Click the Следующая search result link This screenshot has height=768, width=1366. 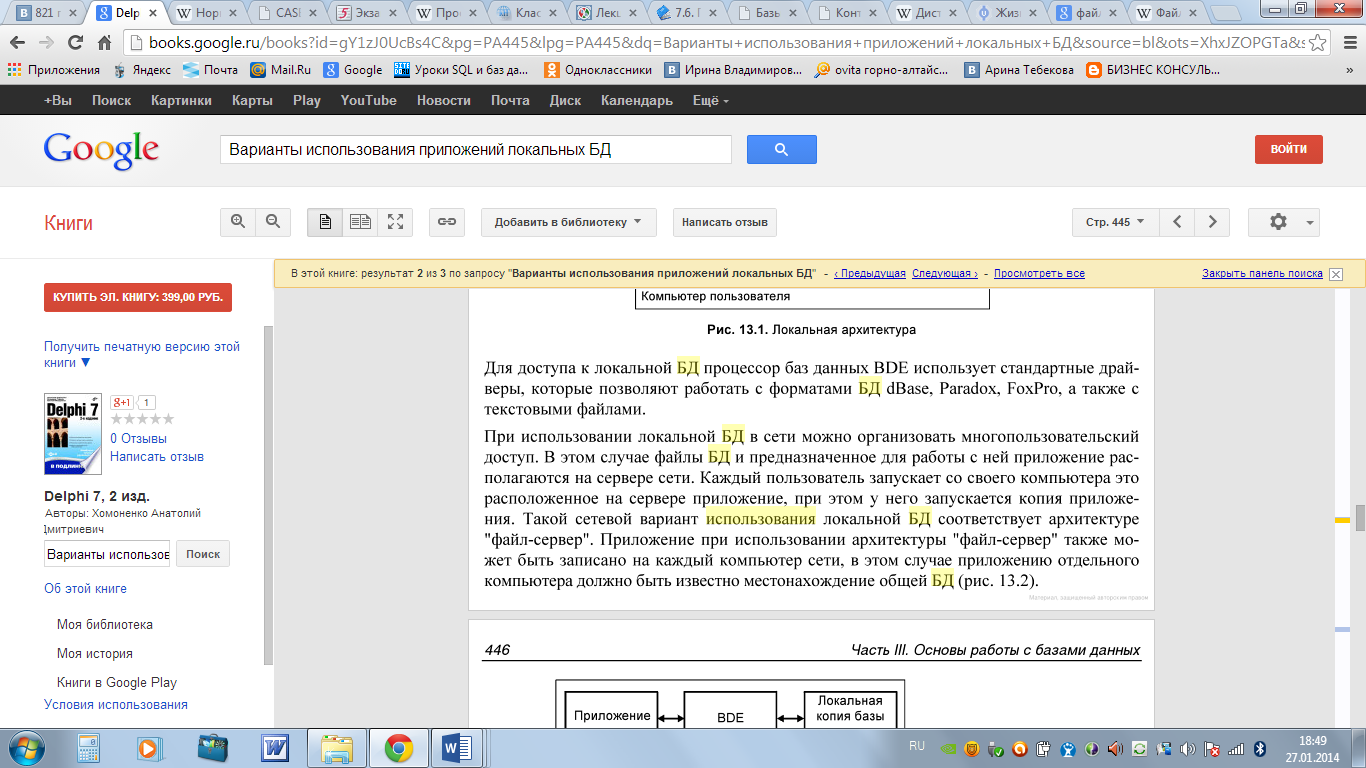coord(945,273)
